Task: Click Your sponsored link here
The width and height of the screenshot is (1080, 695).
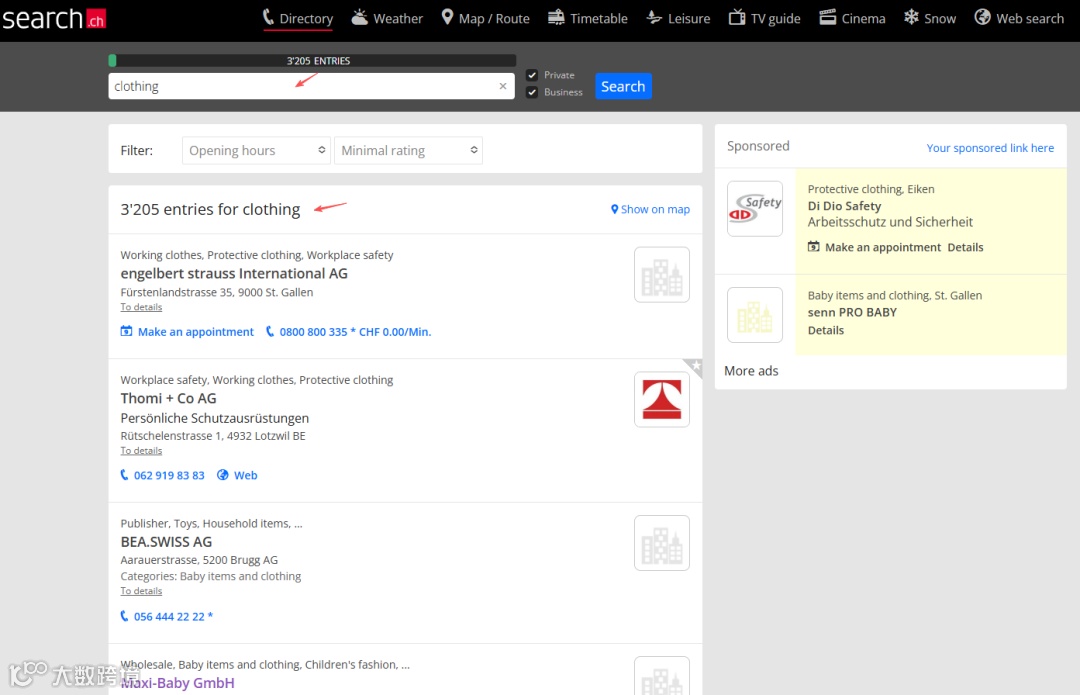Action: pyautogui.click(x=990, y=148)
